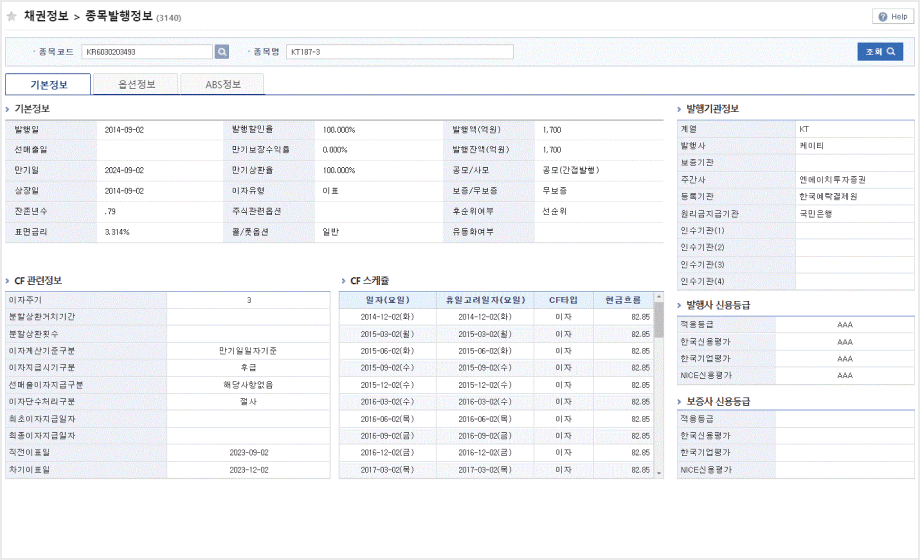This screenshot has width=920, height=560.
Task: Click the 종목코드 input field
Action: pyautogui.click(x=147, y=52)
